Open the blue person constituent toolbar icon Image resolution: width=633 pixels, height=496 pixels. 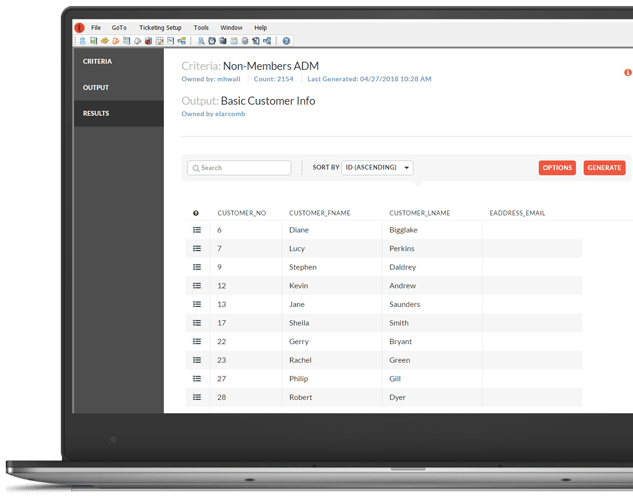tap(82, 41)
